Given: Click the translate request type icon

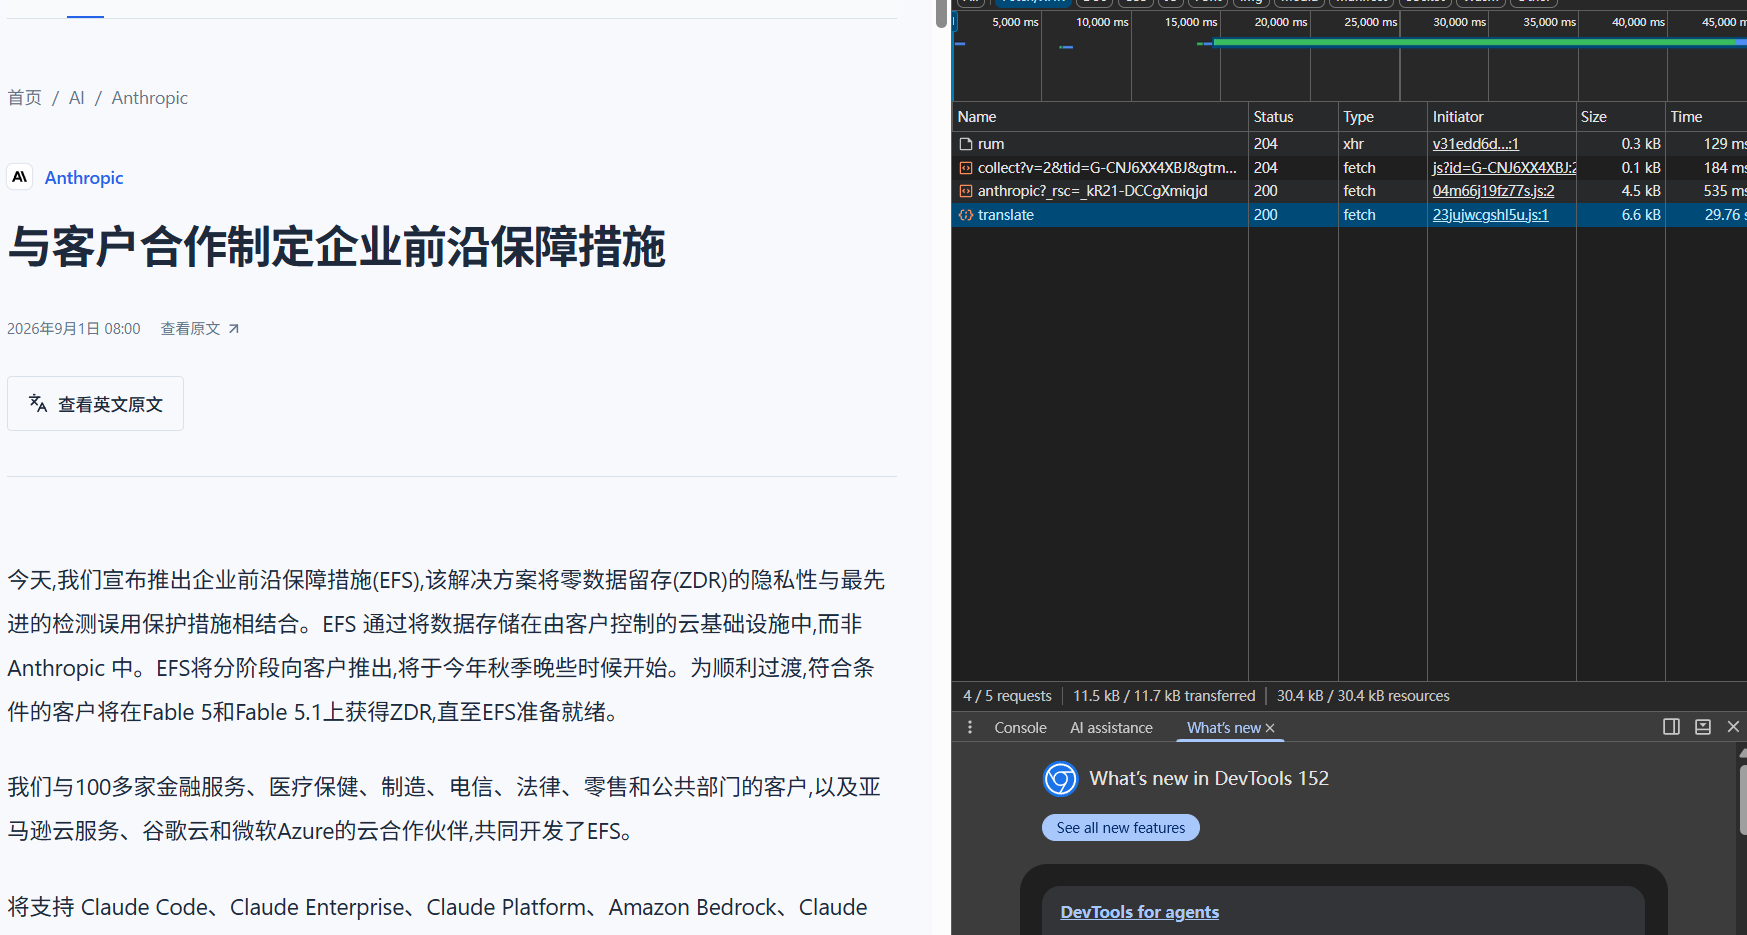Looking at the screenshot, I should (x=966, y=215).
